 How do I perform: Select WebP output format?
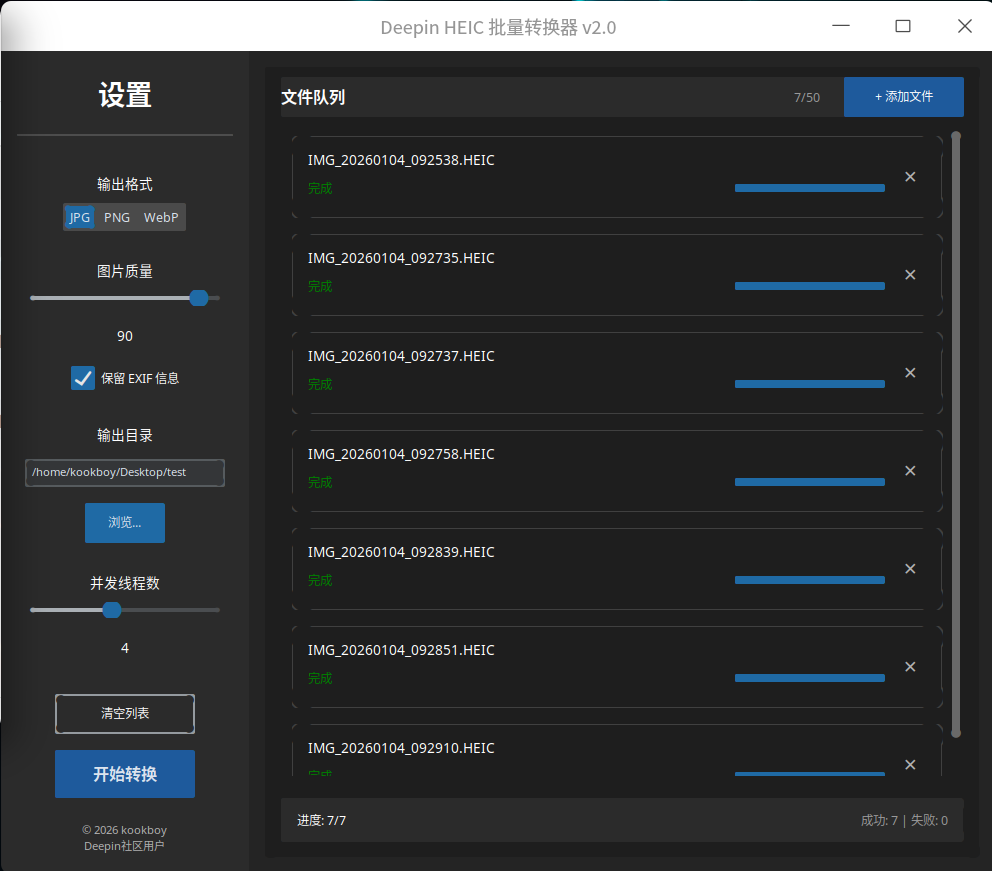[161, 218]
